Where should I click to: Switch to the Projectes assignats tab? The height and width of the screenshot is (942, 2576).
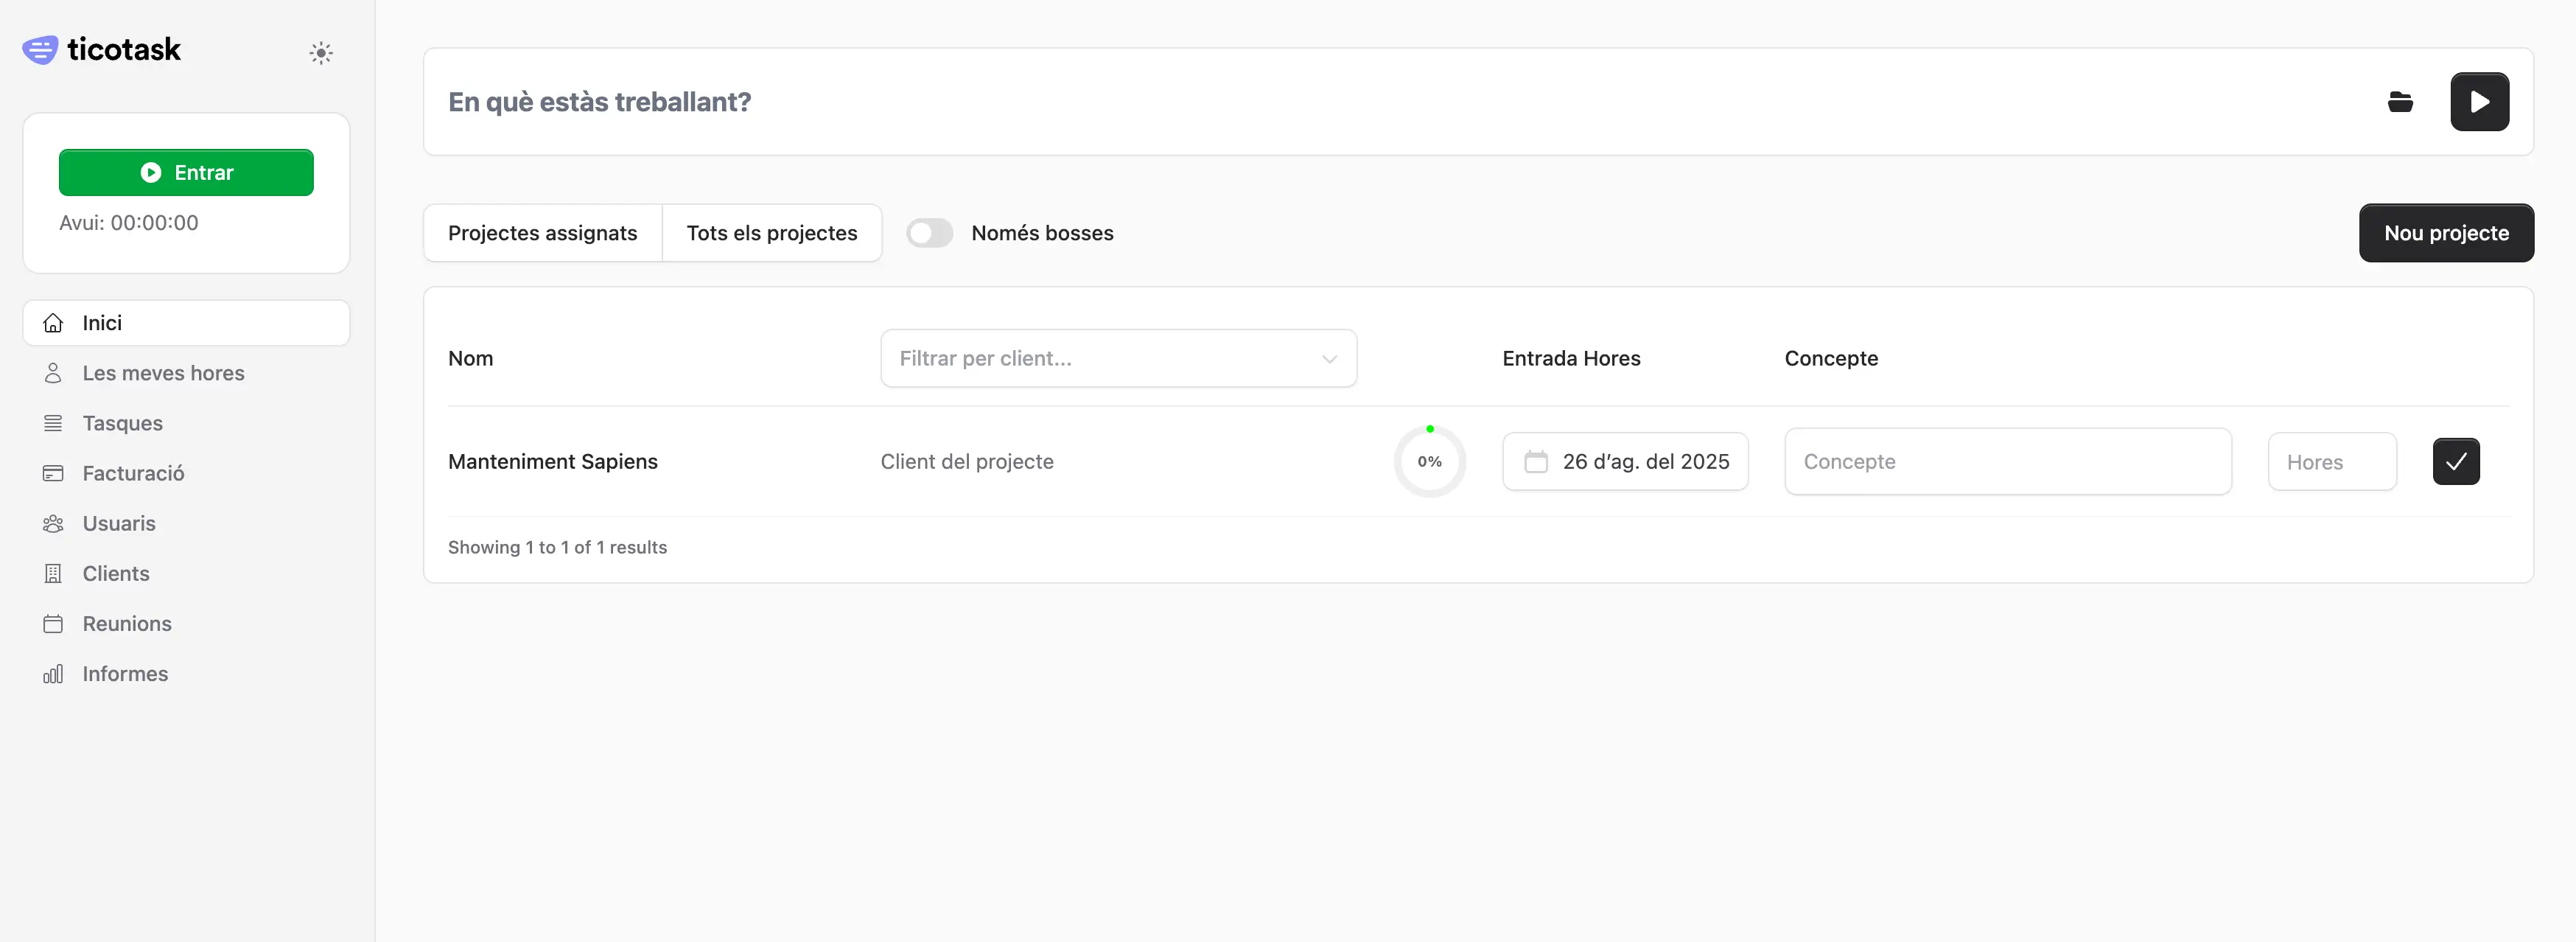point(542,233)
